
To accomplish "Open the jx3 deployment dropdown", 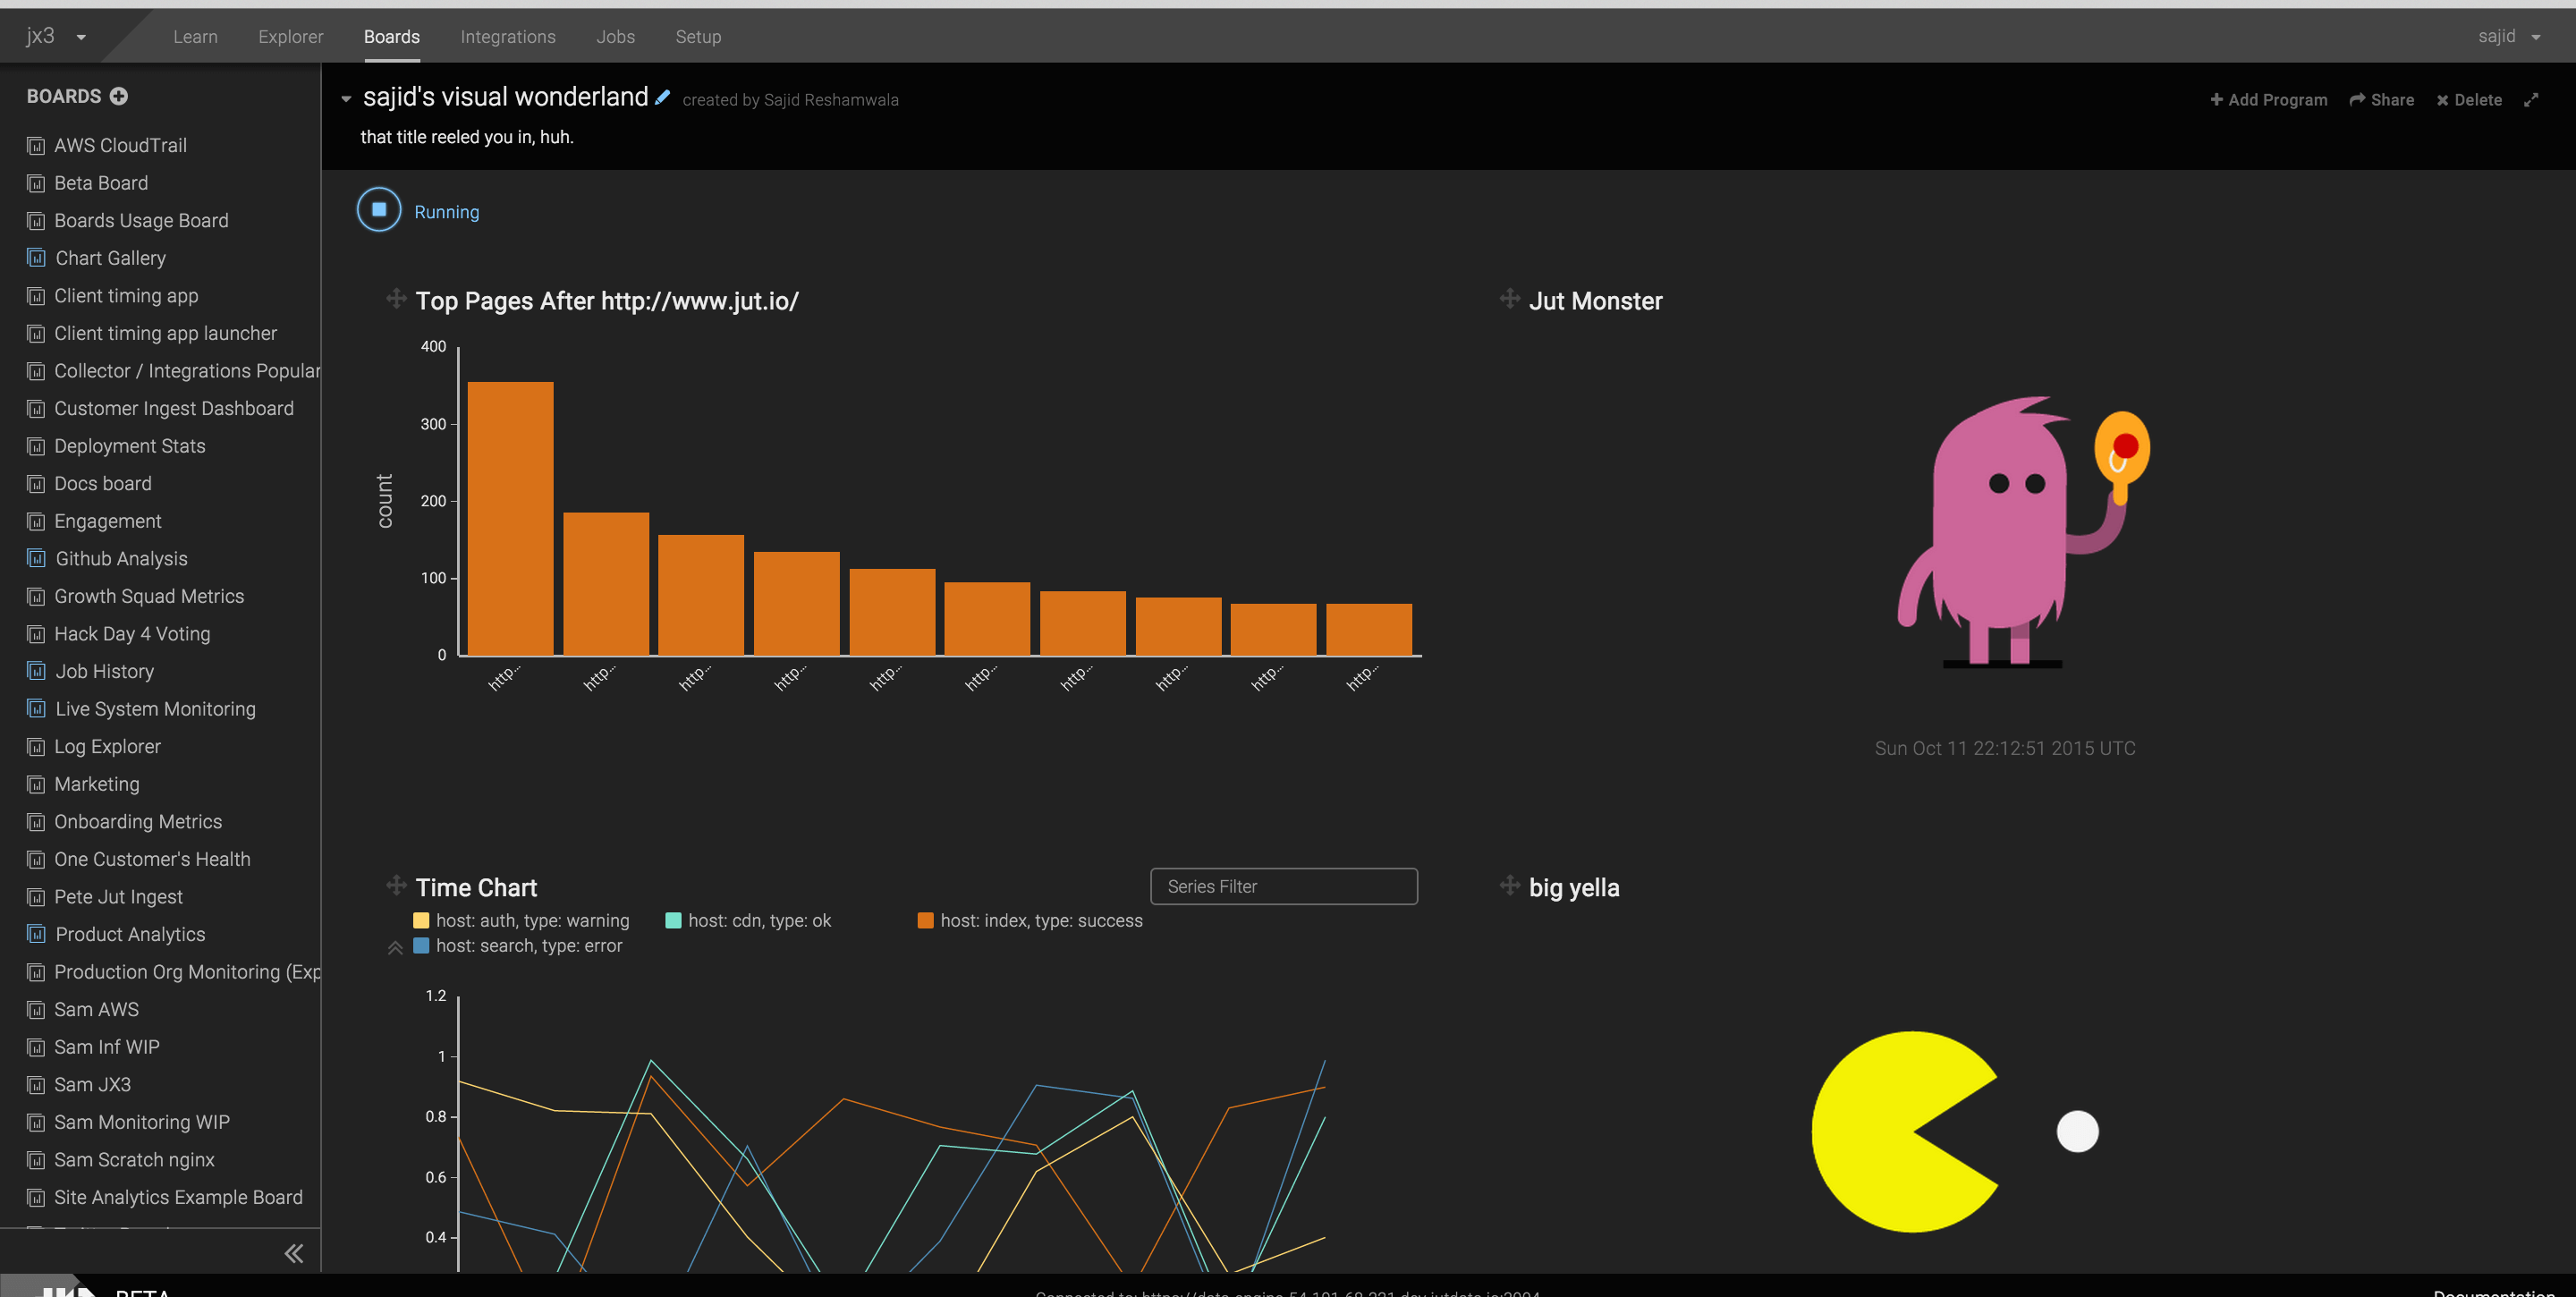I will point(56,37).
